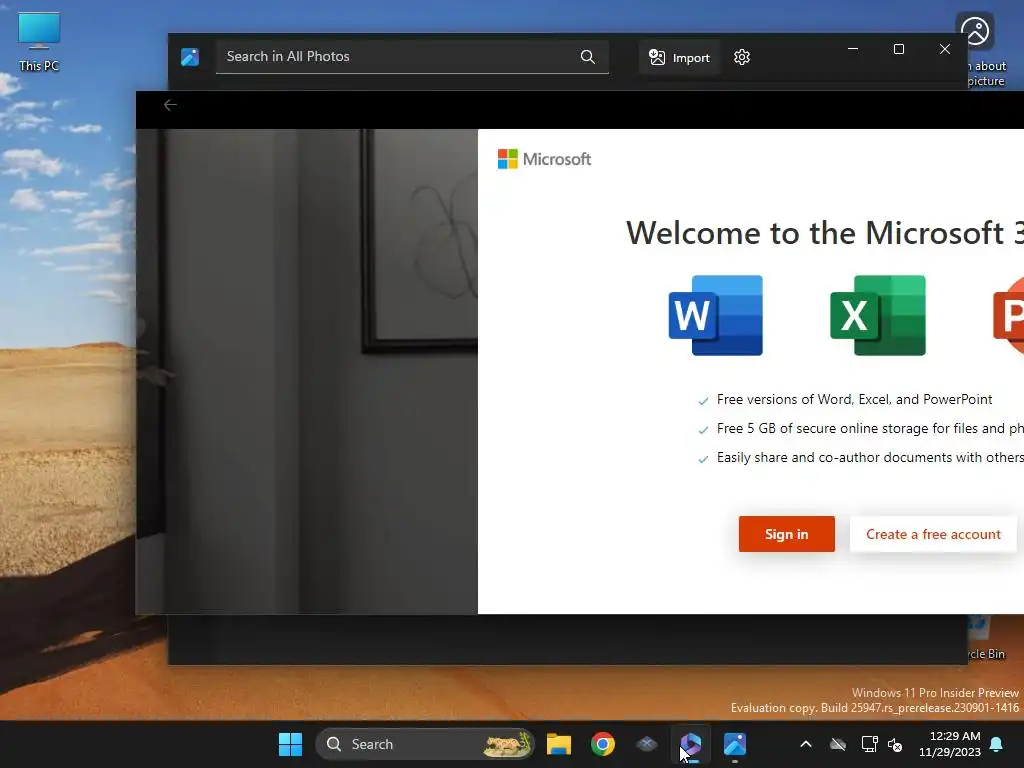Open the clock and date flyout
This screenshot has width=1024, height=768.
tap(950, 744)
